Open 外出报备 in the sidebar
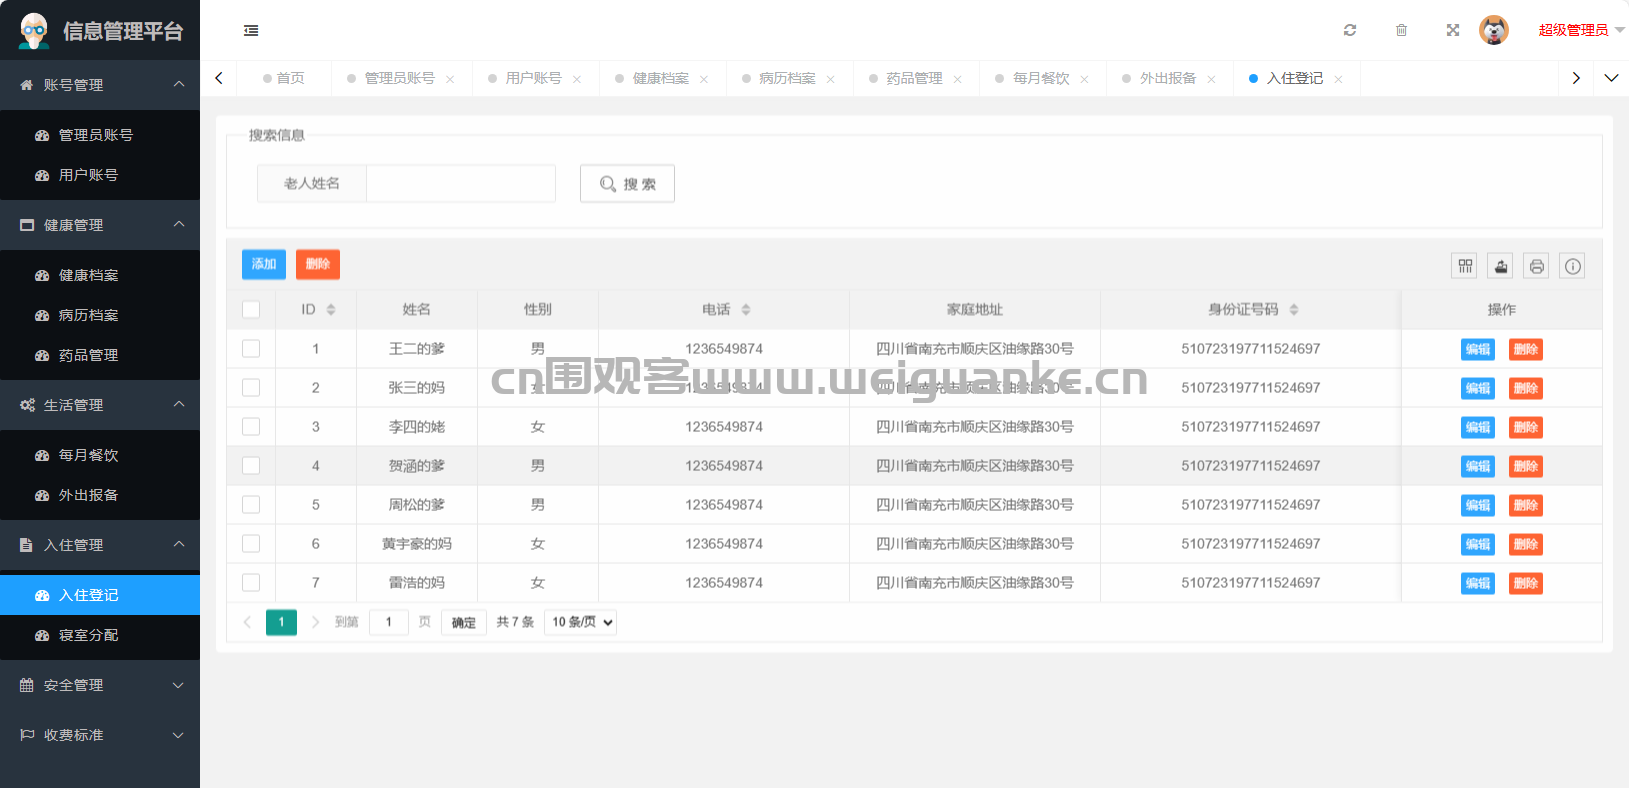 tap(100, 495)
